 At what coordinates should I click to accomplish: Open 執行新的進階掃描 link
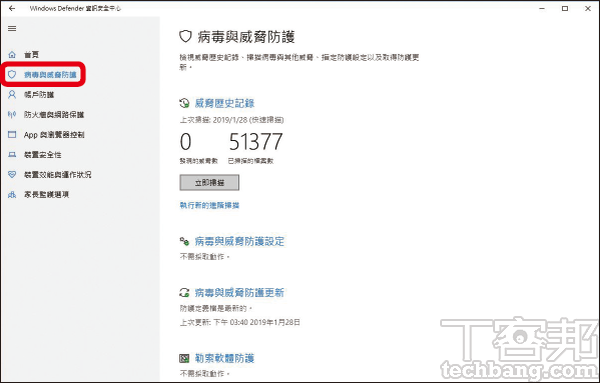[x=209, y=205]
